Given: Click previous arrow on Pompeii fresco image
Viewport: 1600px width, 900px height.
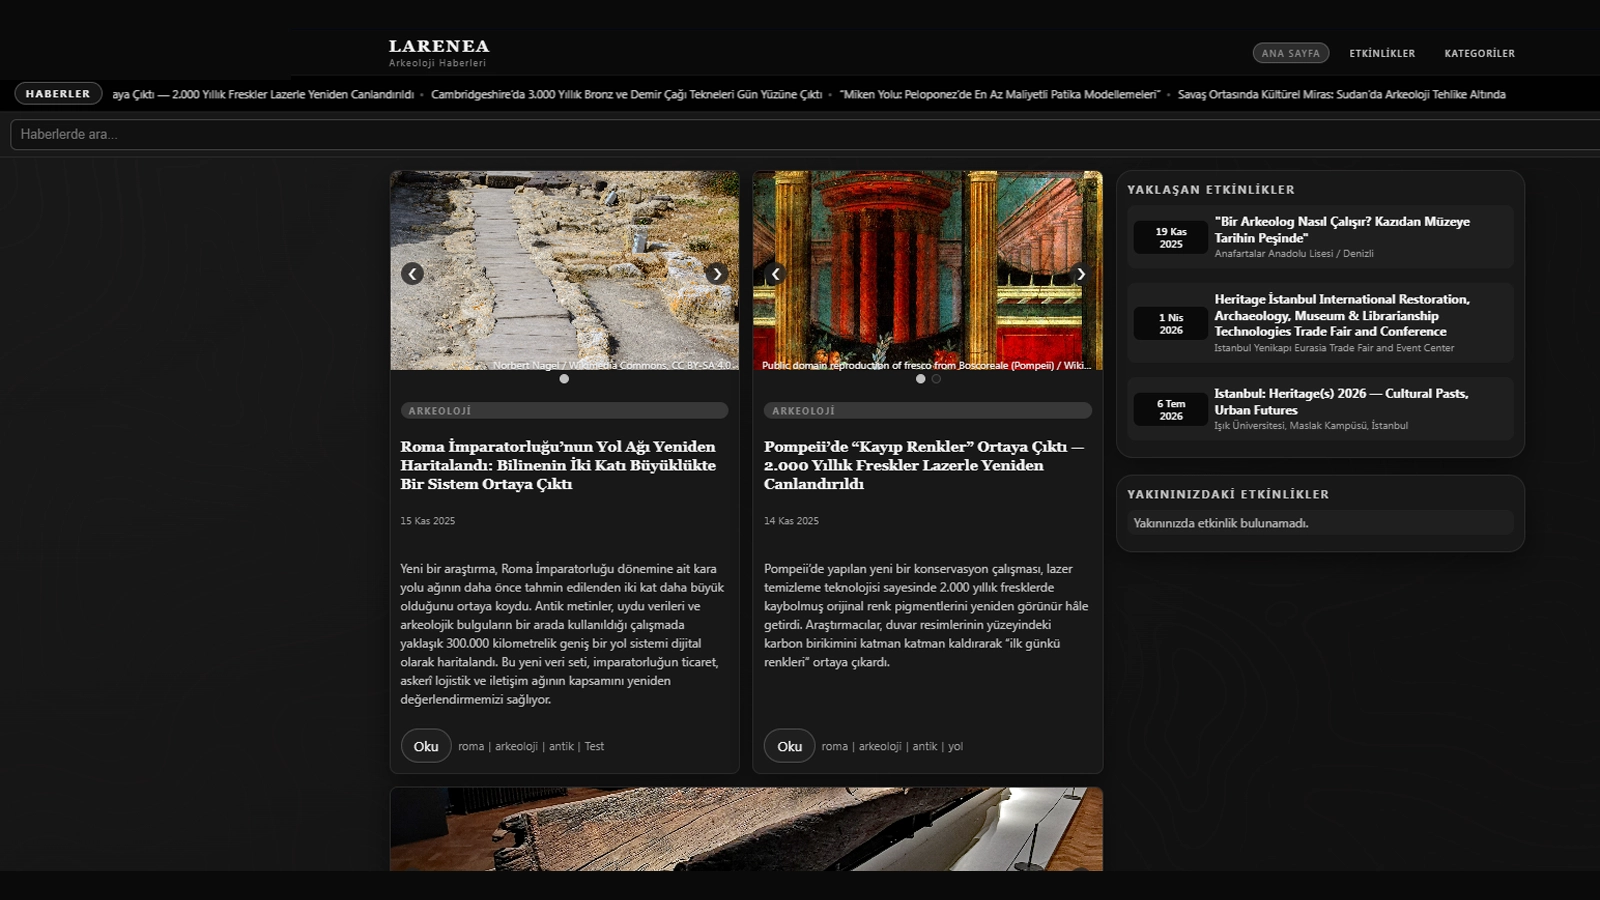Looking at the screenshot, I should click(x=775, y=274).
